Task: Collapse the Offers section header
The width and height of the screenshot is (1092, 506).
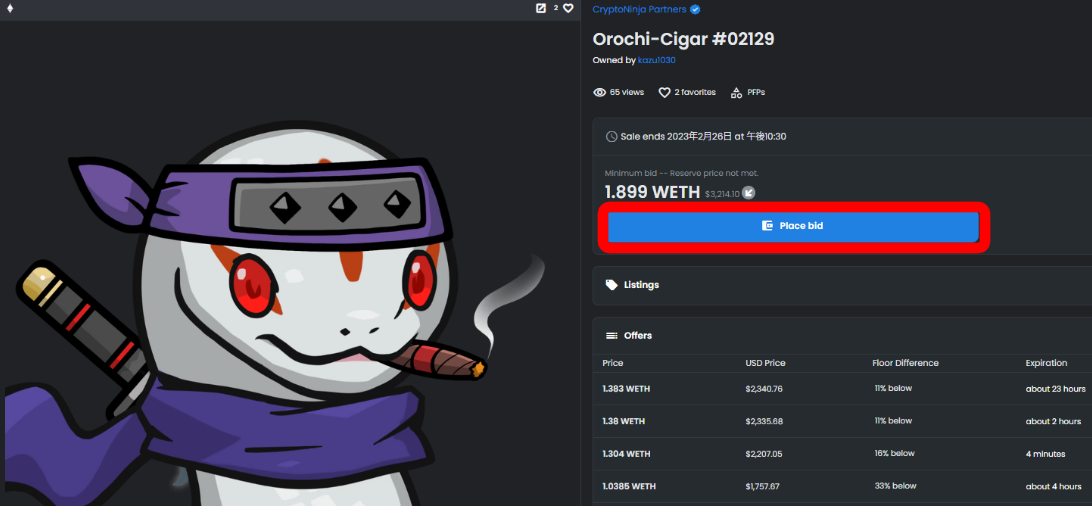Action: pyautogui.click(x=842, y=335)
